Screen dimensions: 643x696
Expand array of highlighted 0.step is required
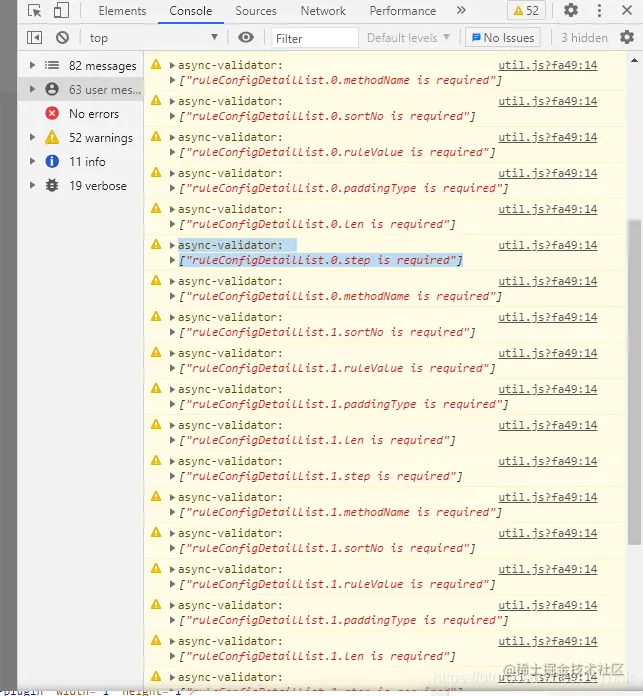coord(172,260)
